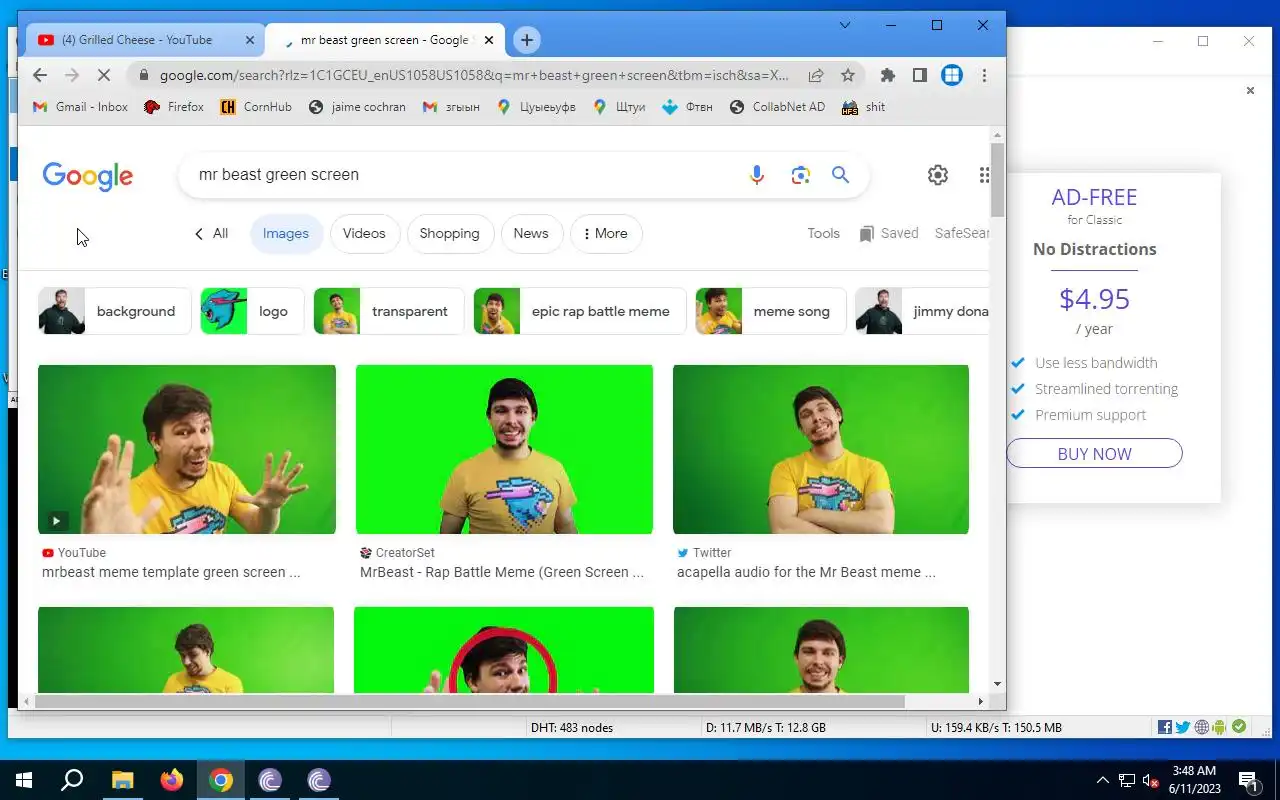Click BUY NOW in torrent ad
Viewport: 1280px width, 800px height.
1094,454
